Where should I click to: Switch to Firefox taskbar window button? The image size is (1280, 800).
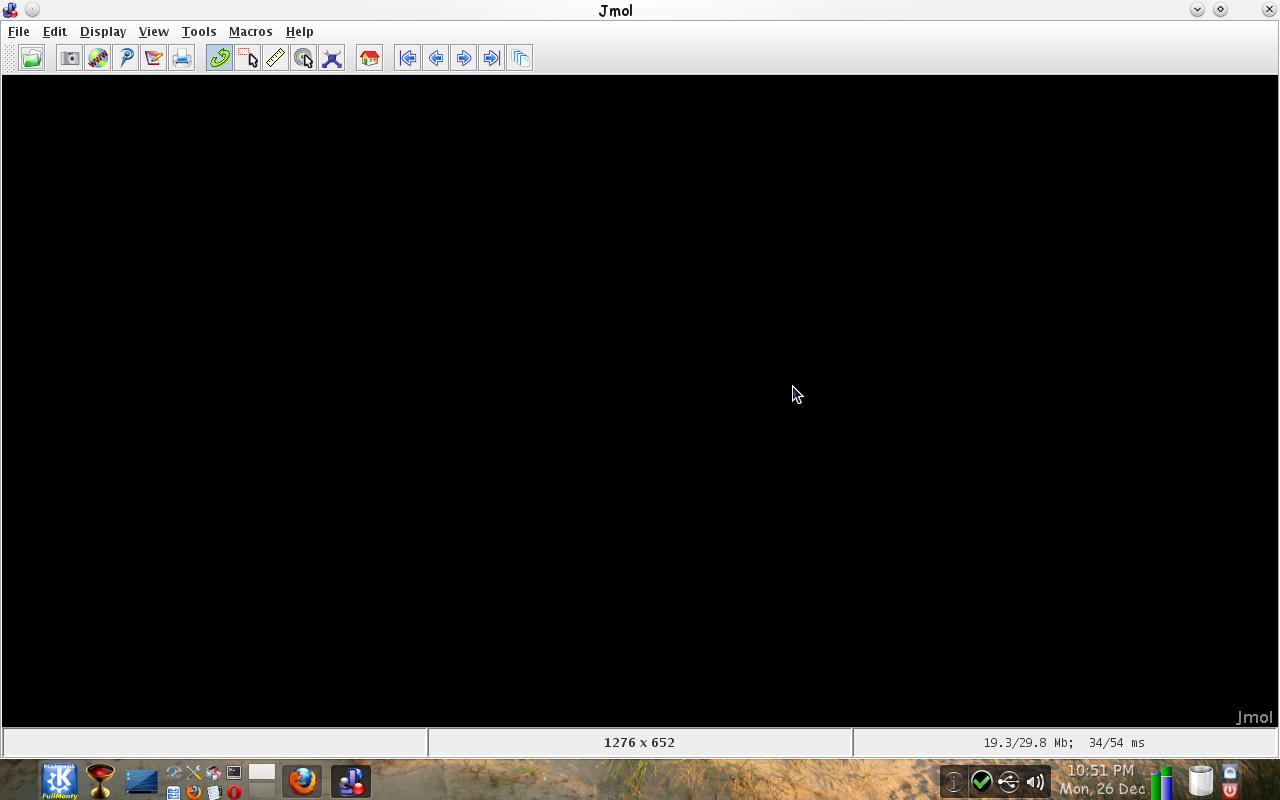point(302,781)
